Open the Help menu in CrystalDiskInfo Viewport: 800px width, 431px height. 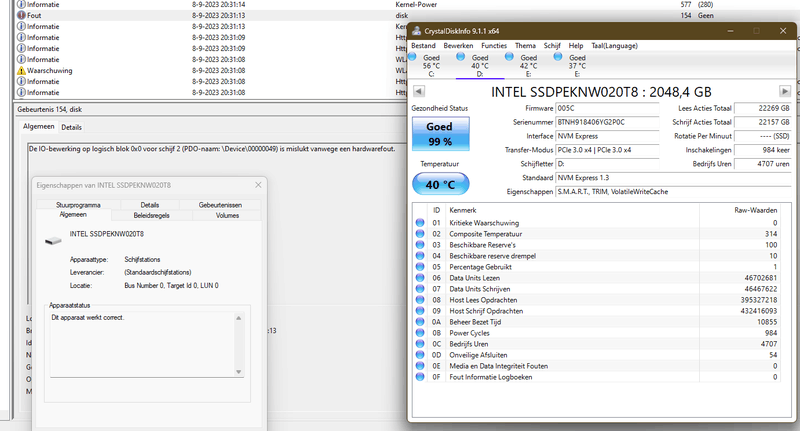(576, 45)
